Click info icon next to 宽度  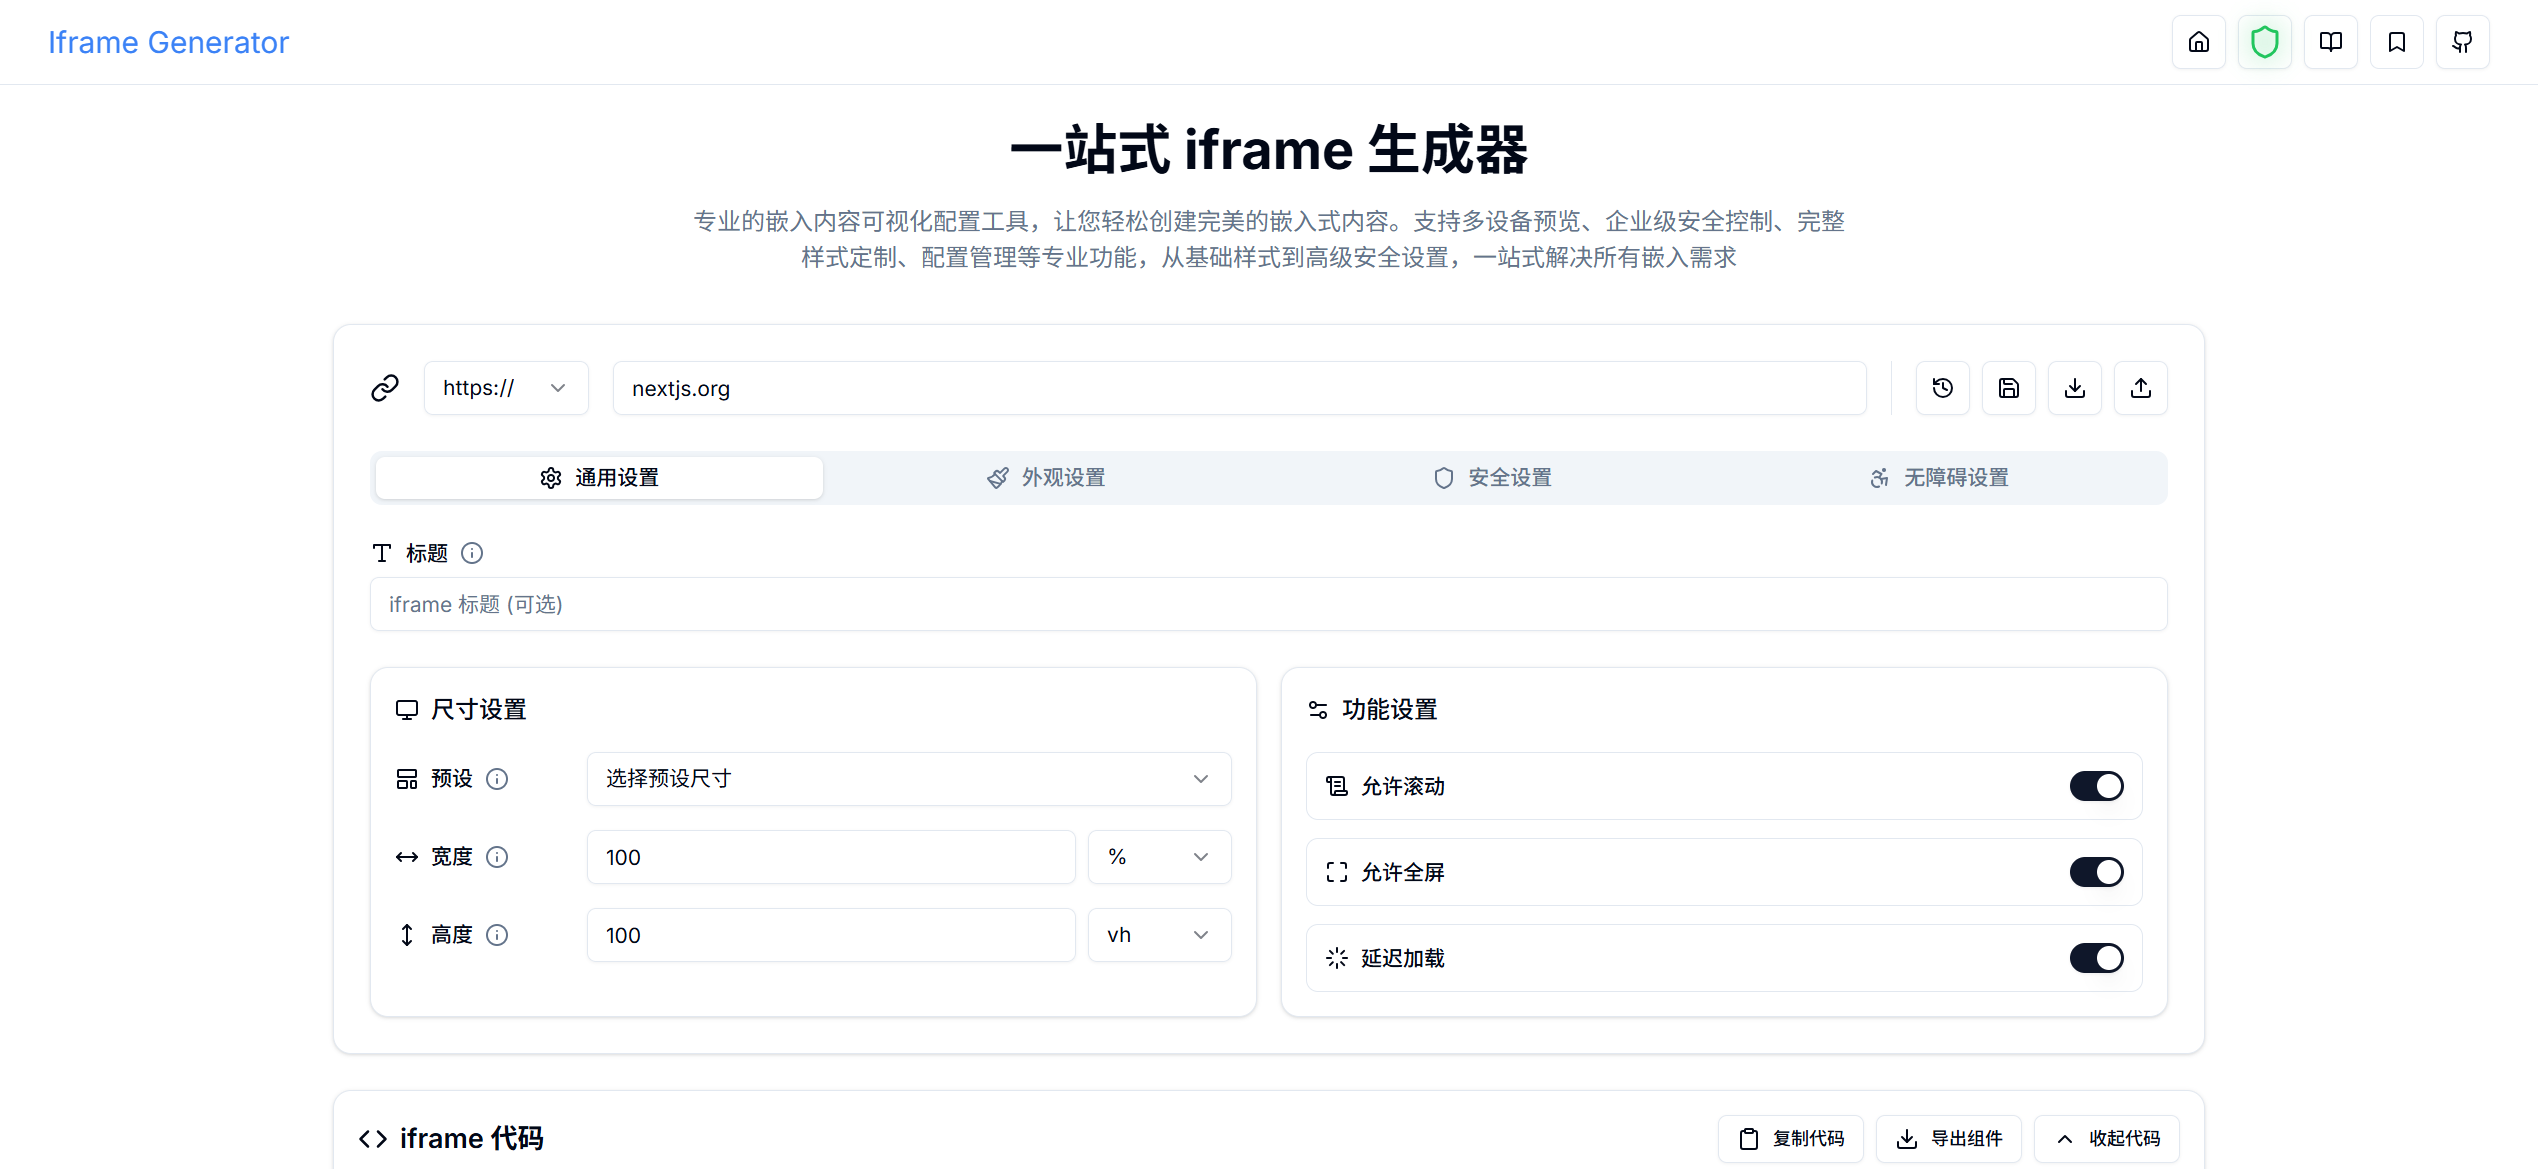coord(497,857)
